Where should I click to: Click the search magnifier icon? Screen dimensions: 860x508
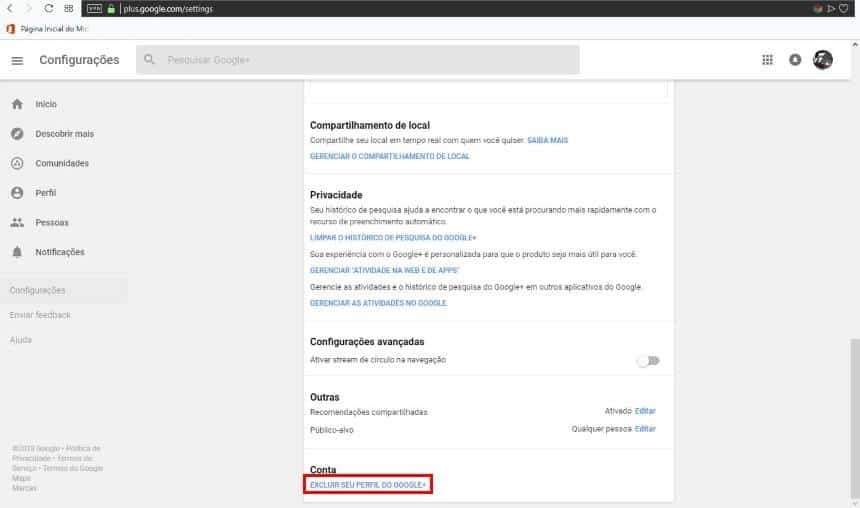pyautogui.click(x=149, y=59)
